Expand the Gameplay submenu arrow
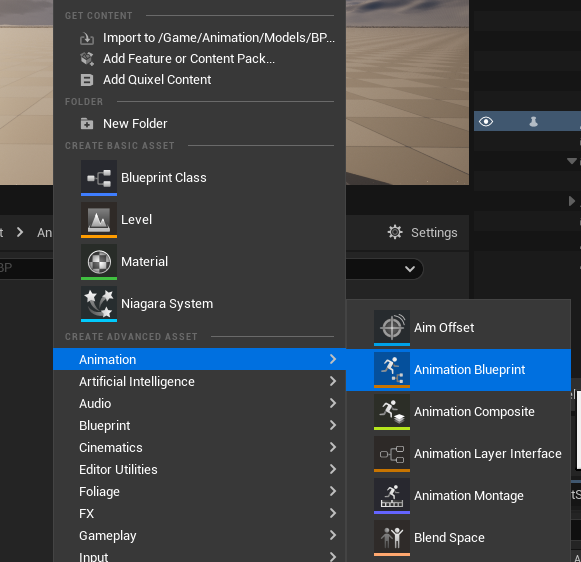 (333, 535)
